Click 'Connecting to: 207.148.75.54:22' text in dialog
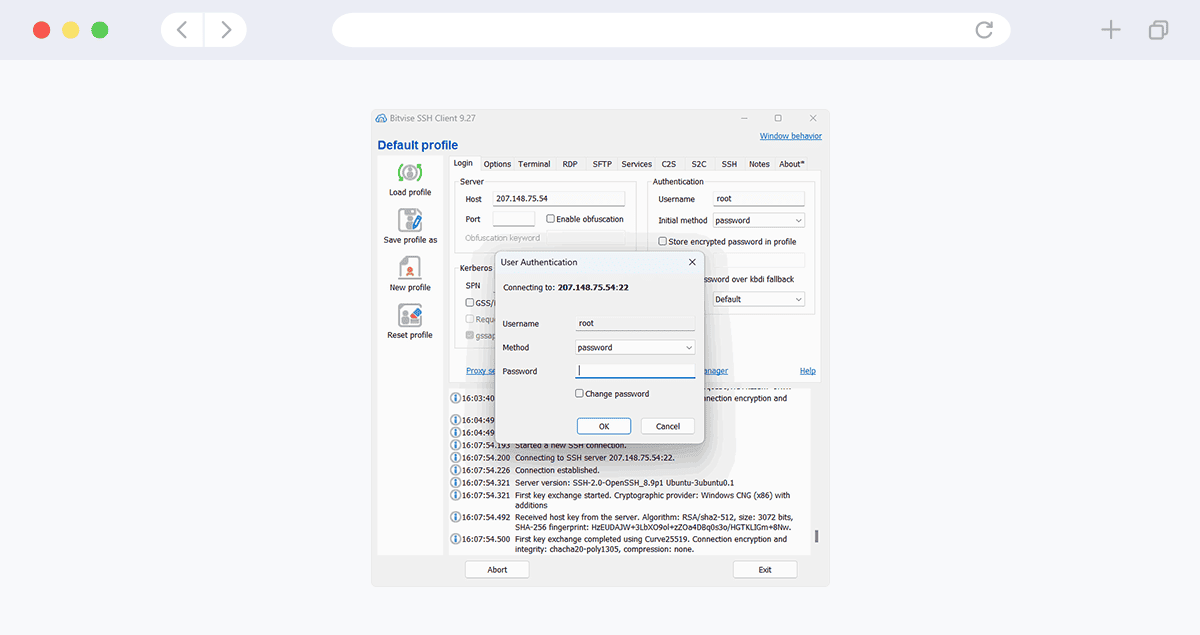This screenshot has height=635, width=1200. (x=566, y=287)
